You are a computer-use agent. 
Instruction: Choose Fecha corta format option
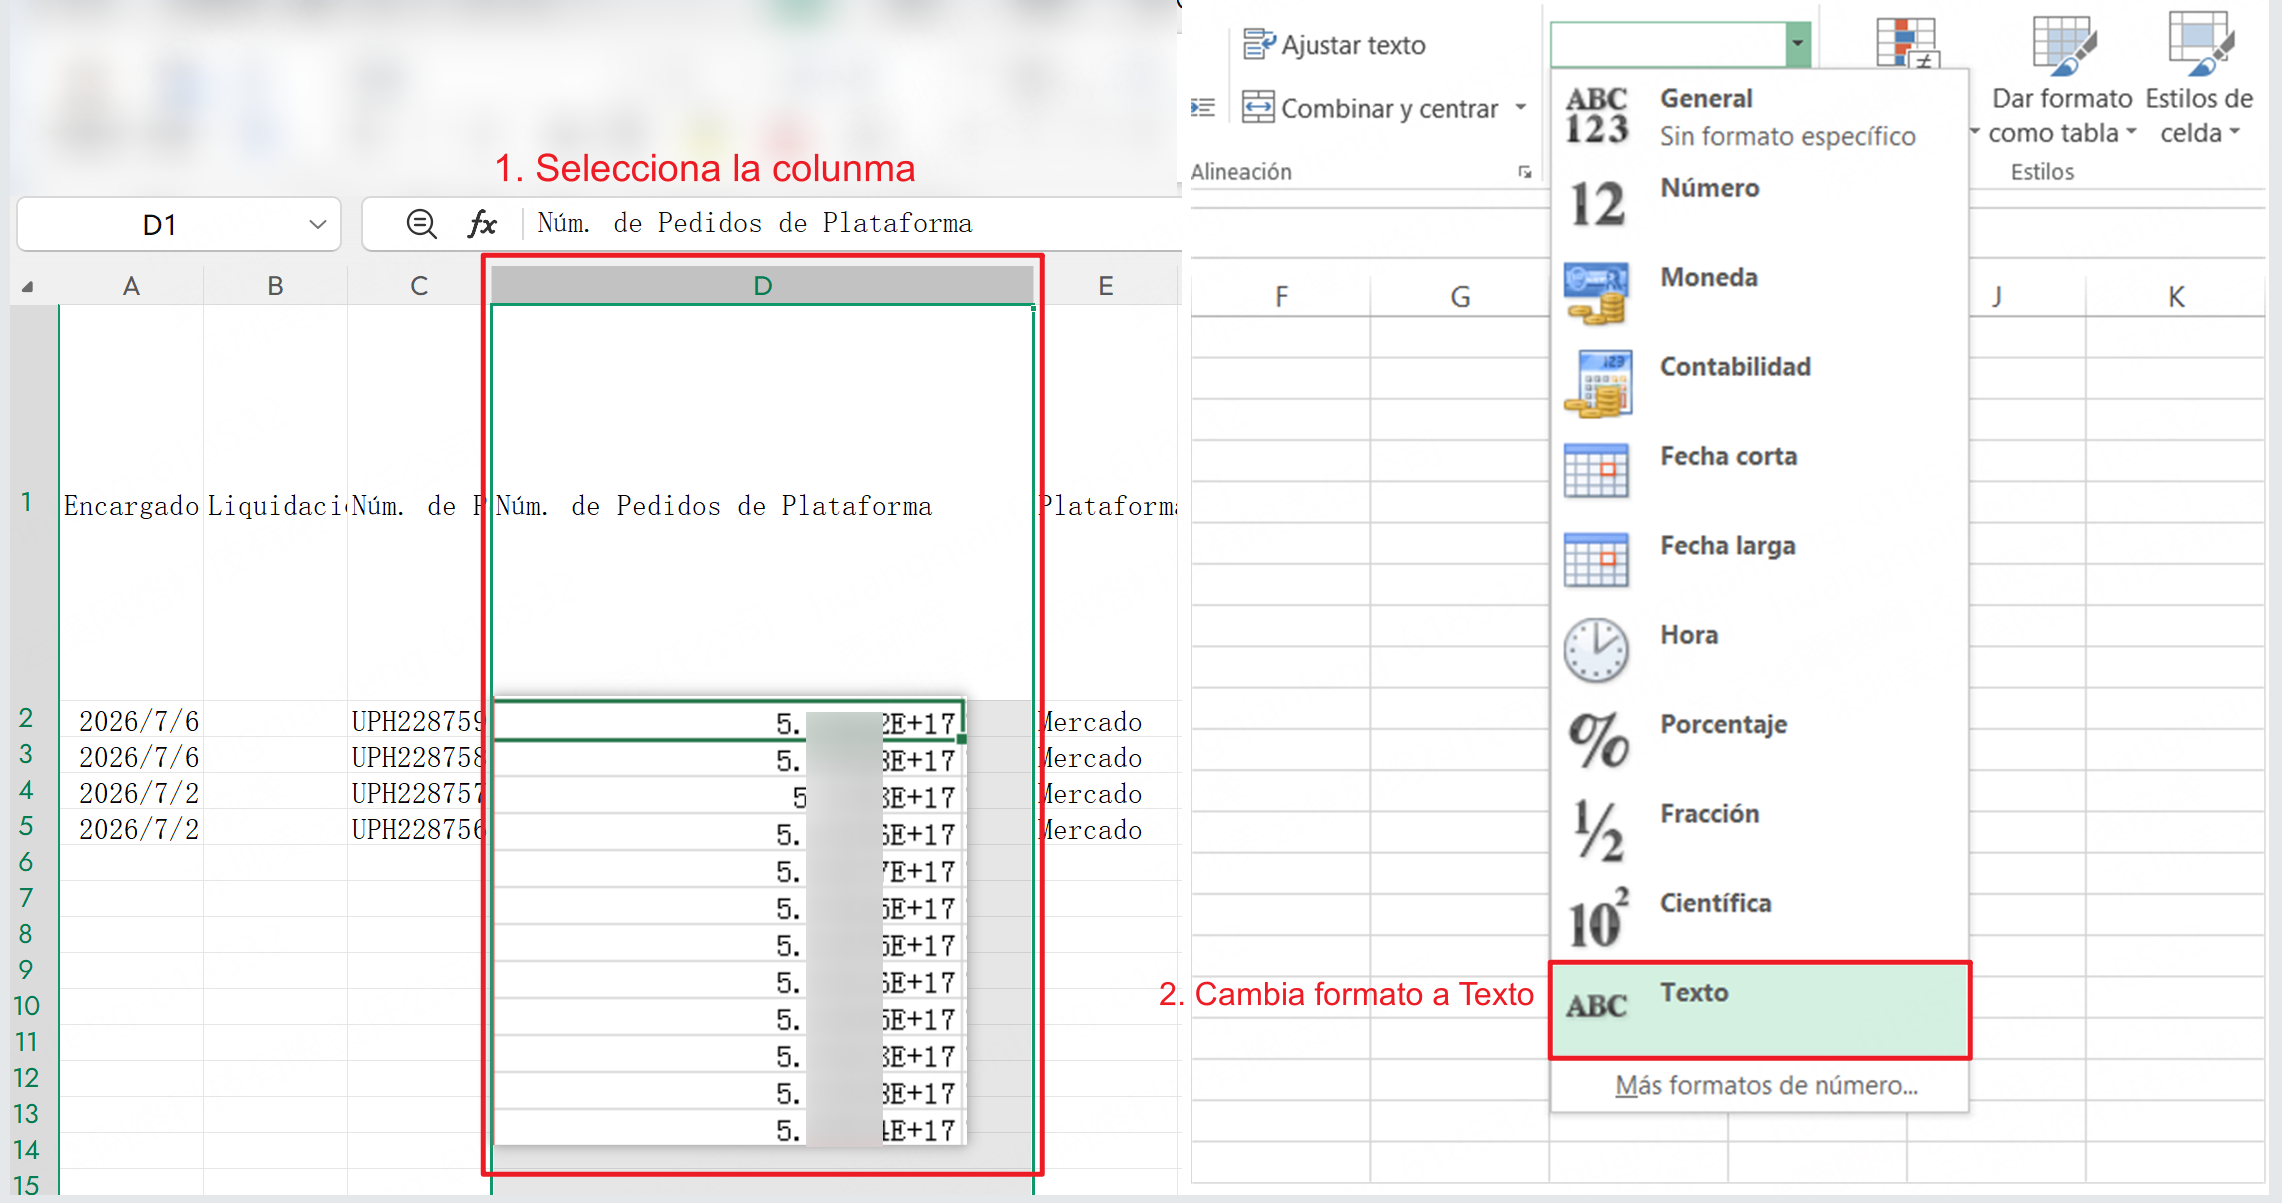tap(1760, 473)
